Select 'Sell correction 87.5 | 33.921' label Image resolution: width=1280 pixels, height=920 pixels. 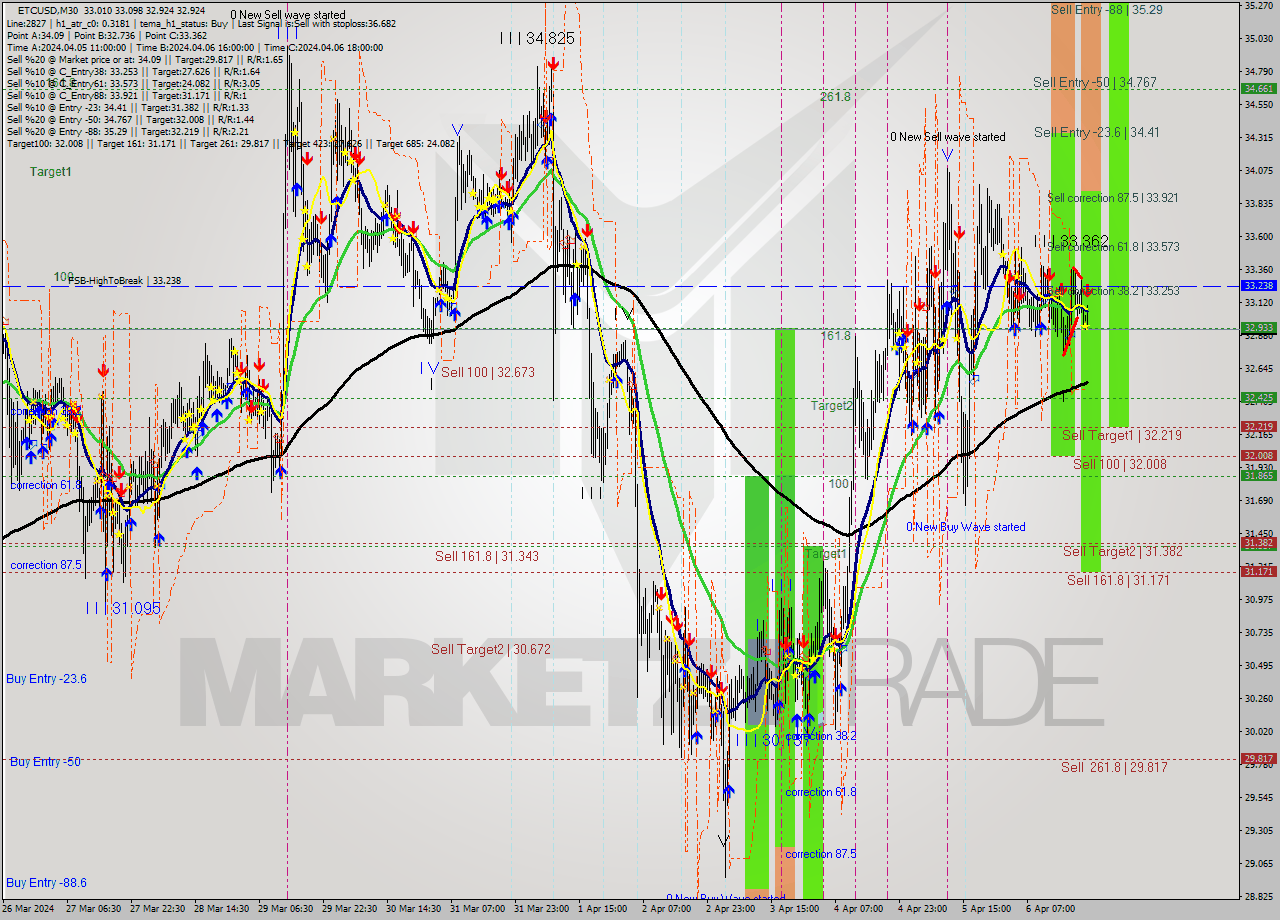point(1113,198)
